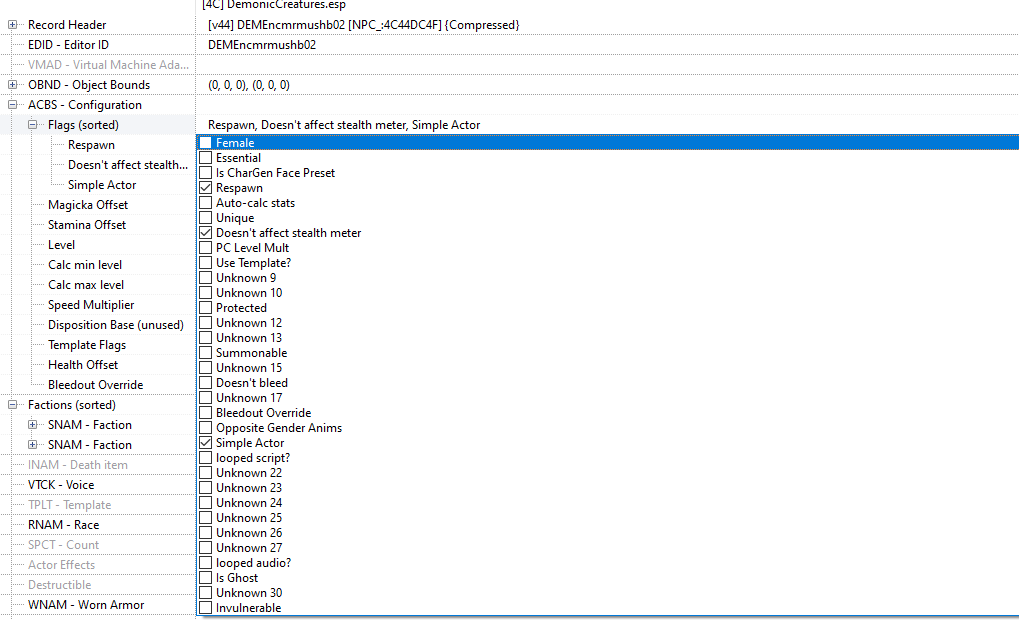Disable the Simple Actor checkbox

pyautogui.click(x=206, y=442)
